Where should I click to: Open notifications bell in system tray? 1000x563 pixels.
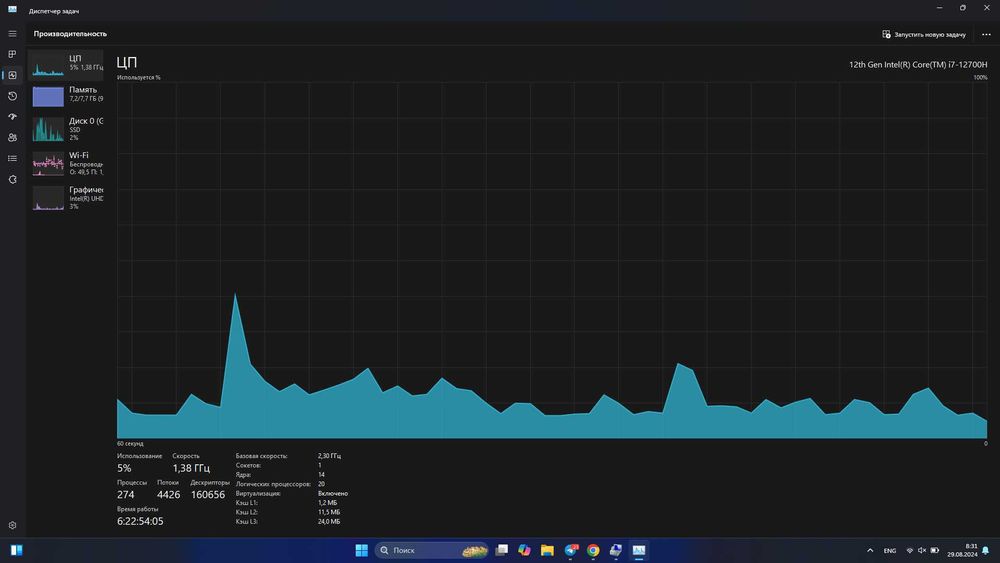point(986,550)
